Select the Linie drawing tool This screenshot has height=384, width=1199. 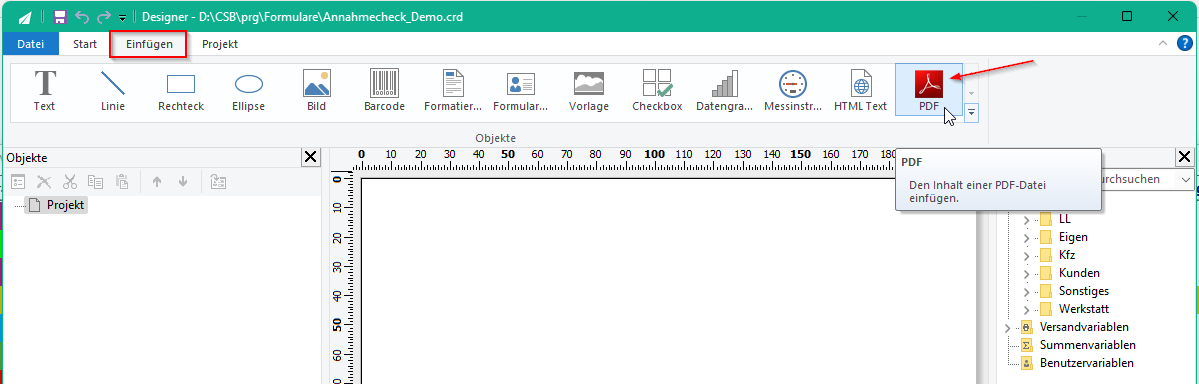[112, 90]
